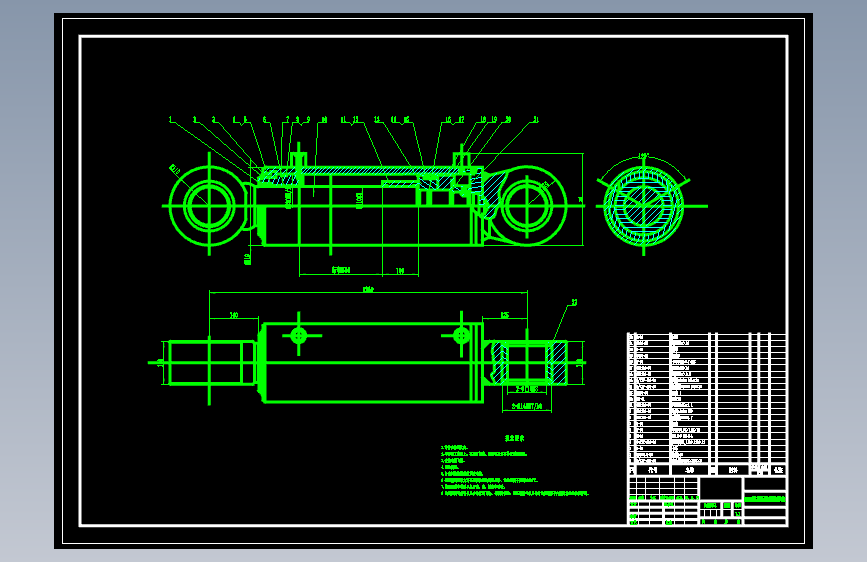This screenshot has width=867, height=562.
Task: Select the circular end-view cross section
Action: tap(643, 206)
